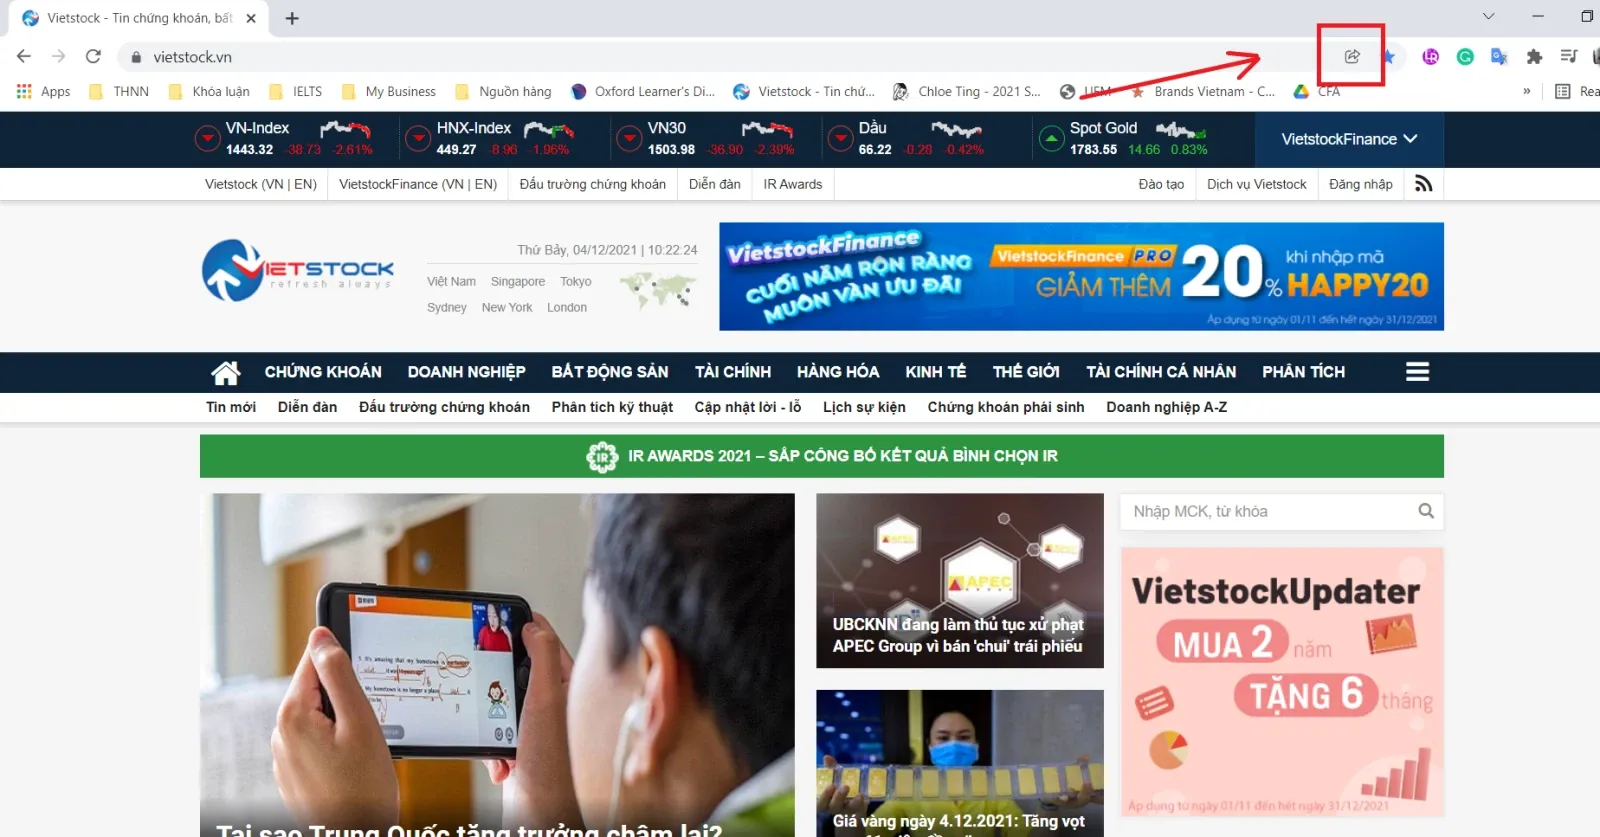The height and width of the screenshot is (837, 1600).
Task: Open the CHỨNG KHOÁN menu
Action: click(x=323, y=372)
